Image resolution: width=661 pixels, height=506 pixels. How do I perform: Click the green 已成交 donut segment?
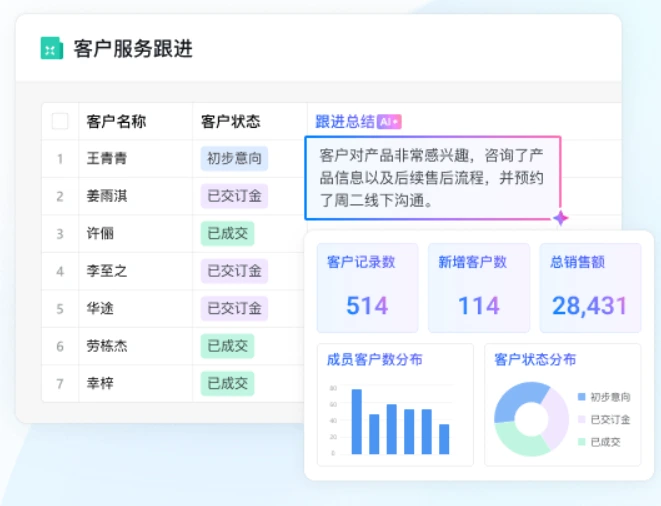[520, 441]
